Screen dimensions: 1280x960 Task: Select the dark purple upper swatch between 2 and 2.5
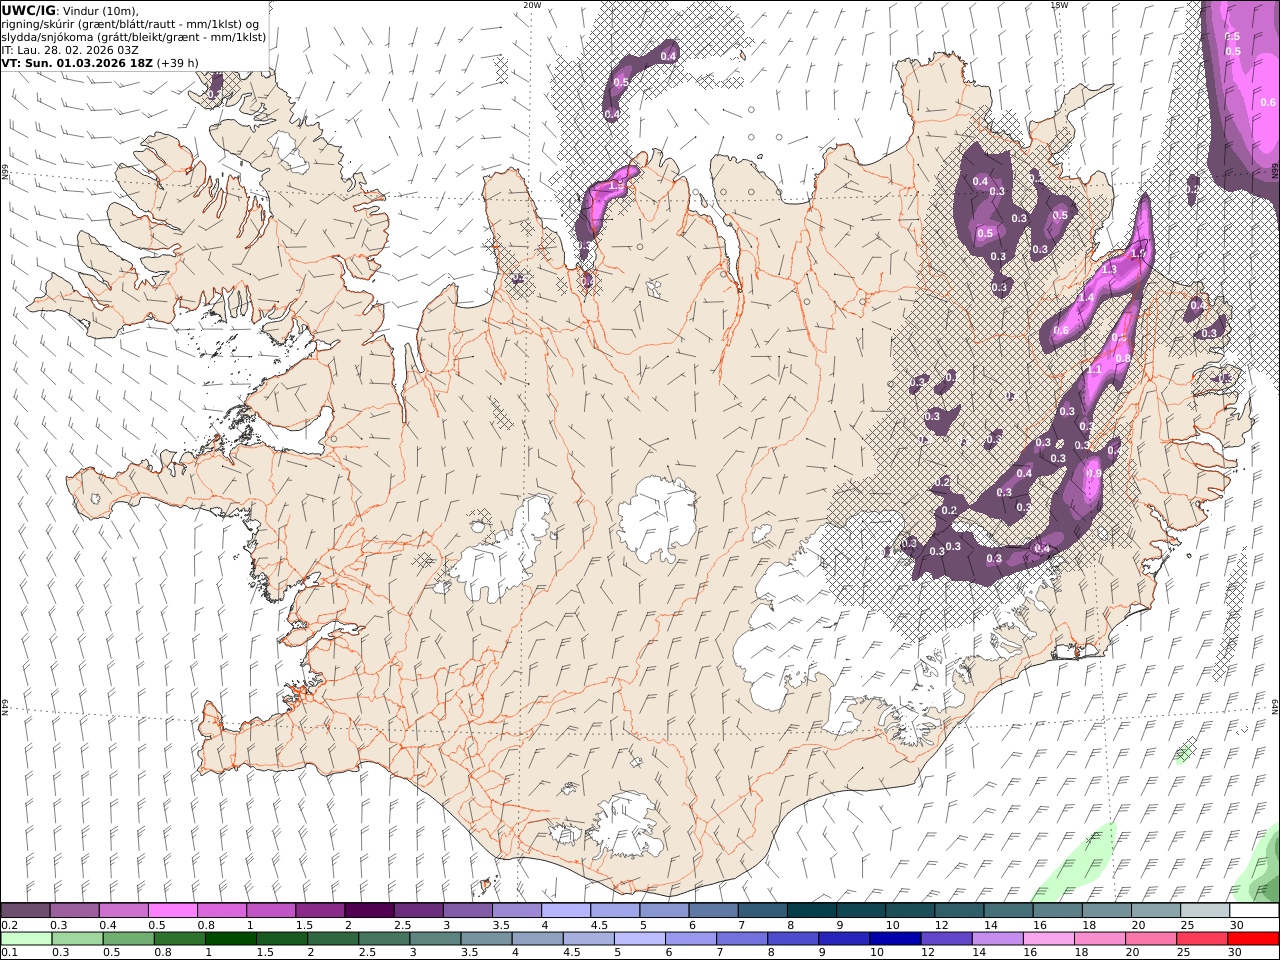coord(369,910)
